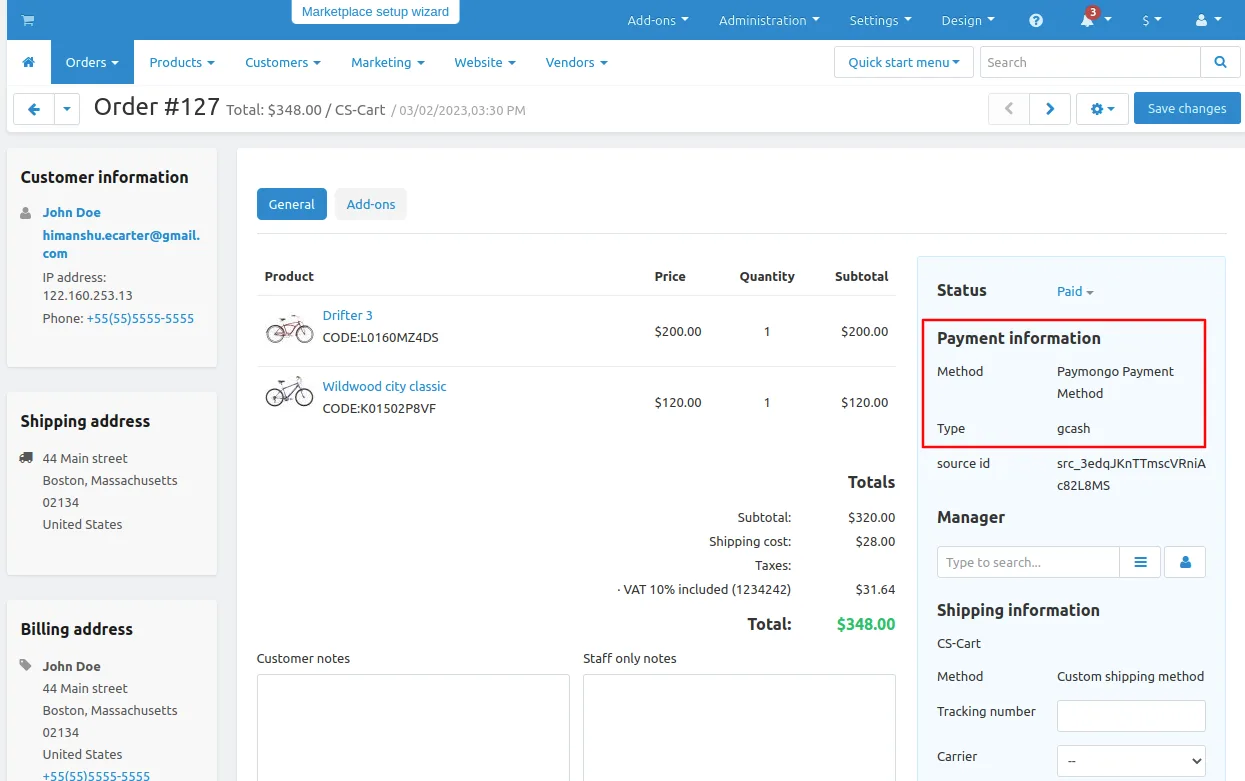1245x781 pixels.
Task: Click the gcash payment type value
Action: 1074,428
